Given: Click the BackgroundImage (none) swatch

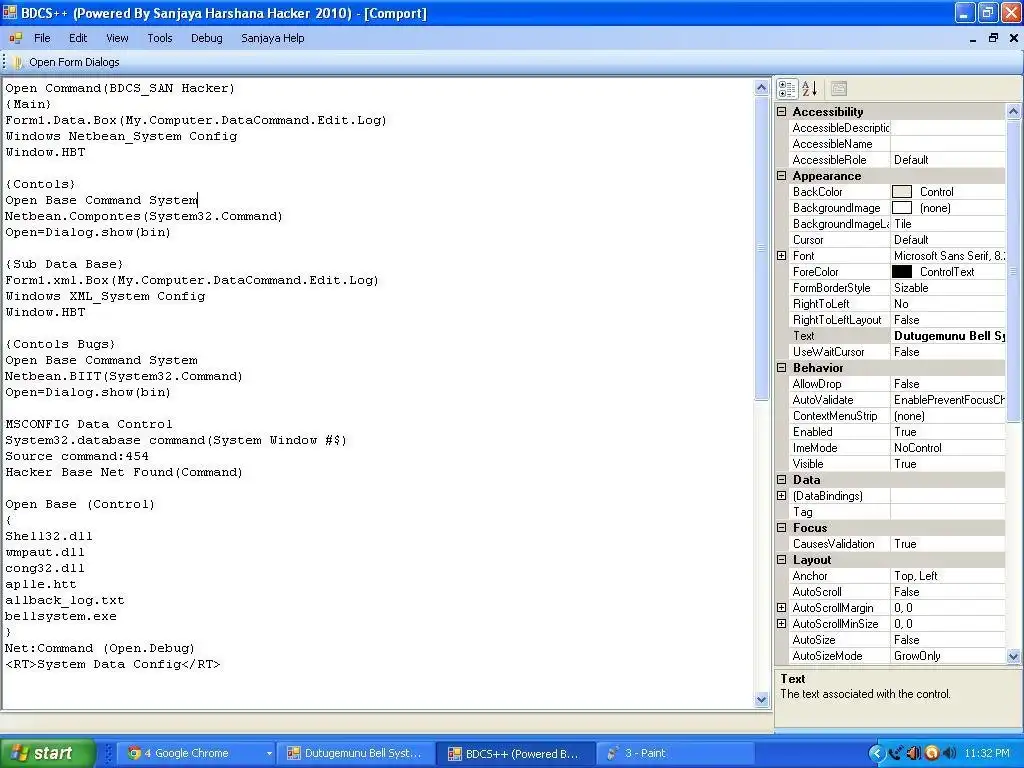Looking at the screenshot, I should (x=902, y=208).
